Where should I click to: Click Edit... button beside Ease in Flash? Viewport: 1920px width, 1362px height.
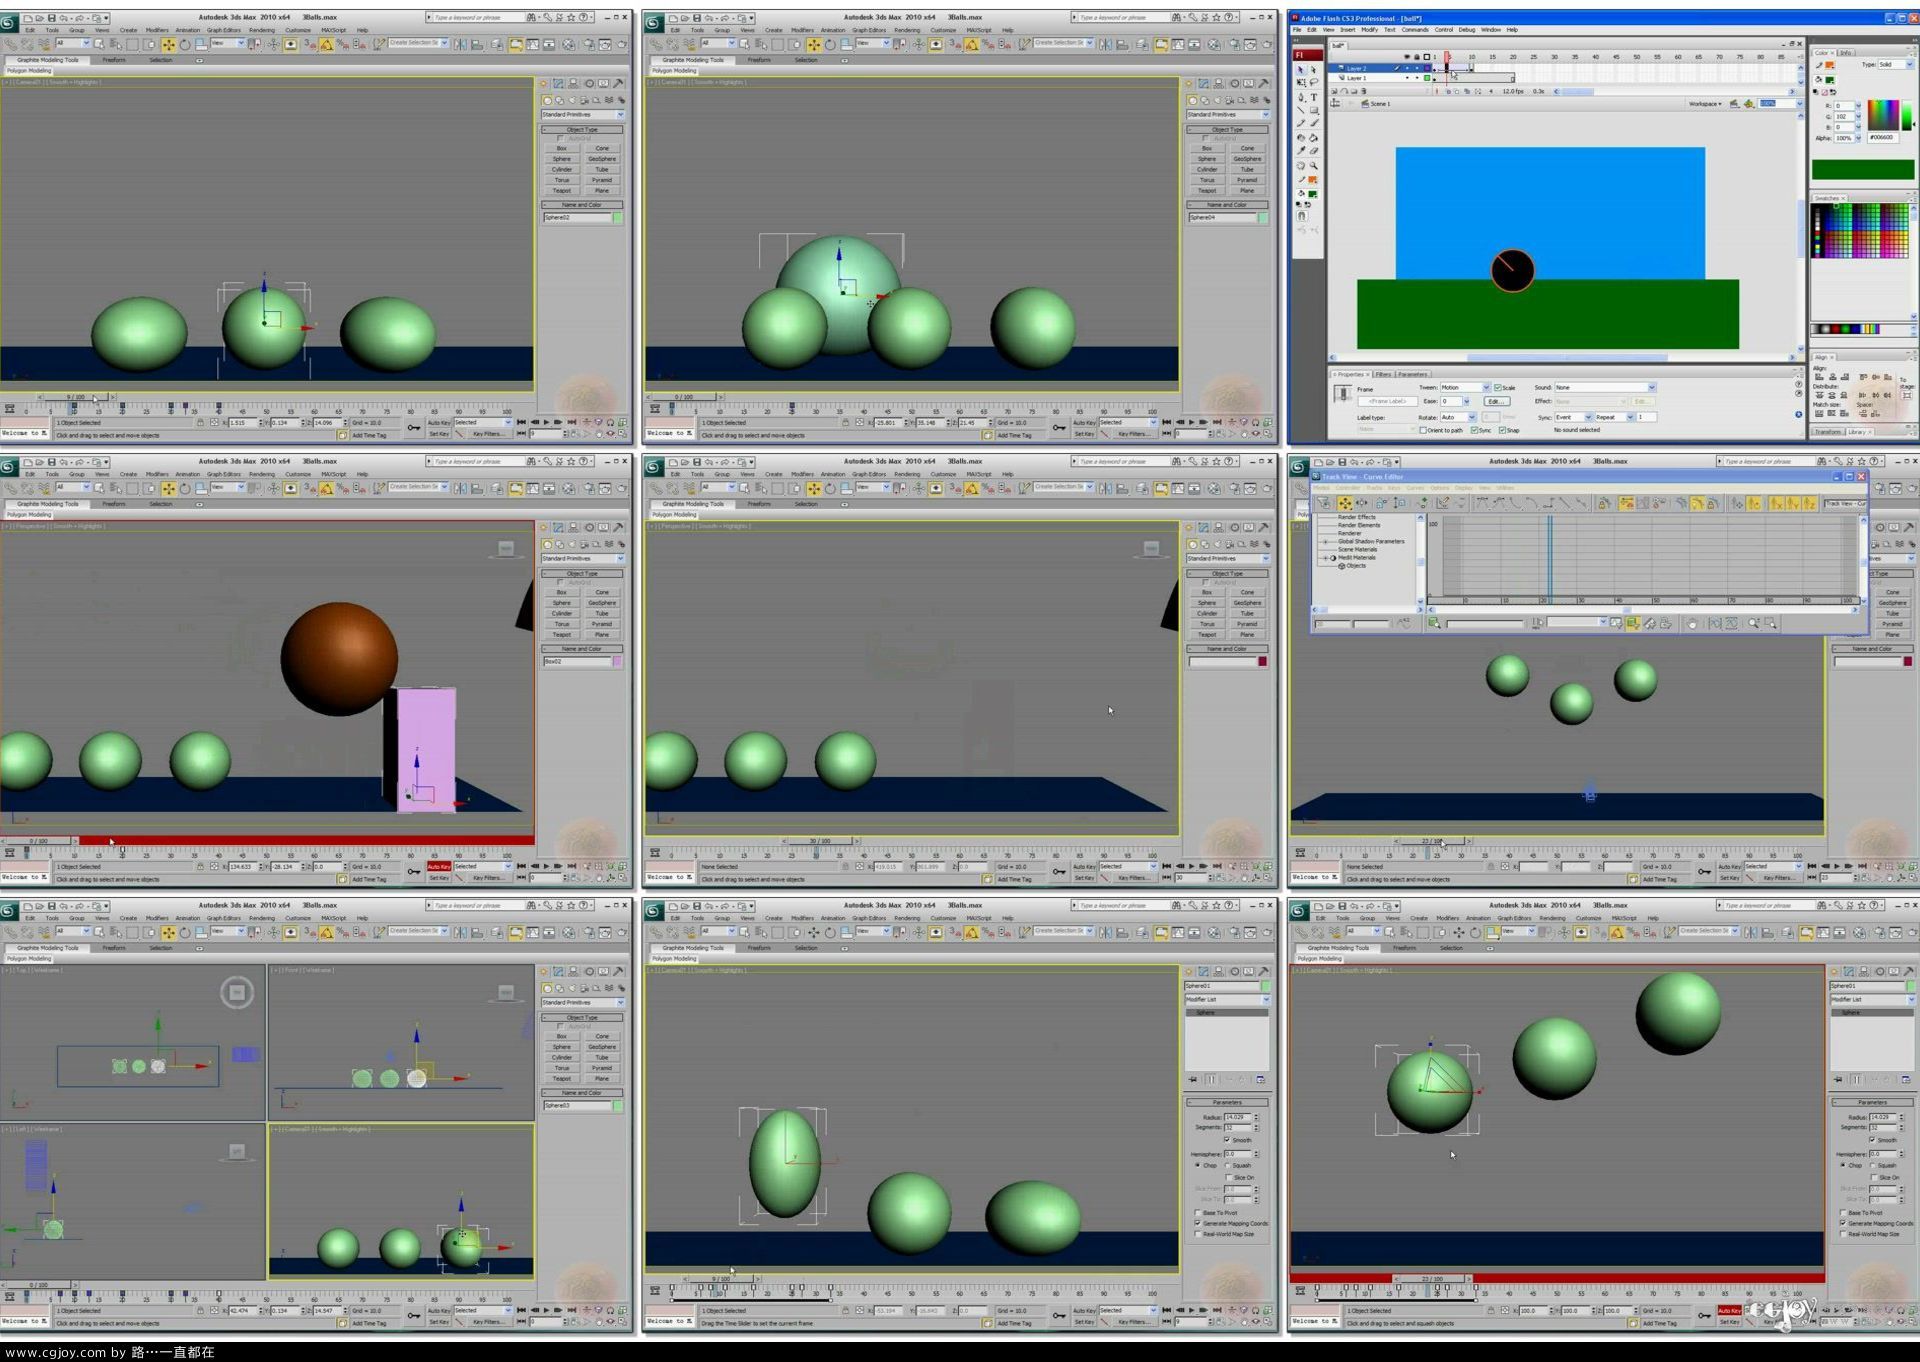pyautogui.click(x=1497, y=401)
